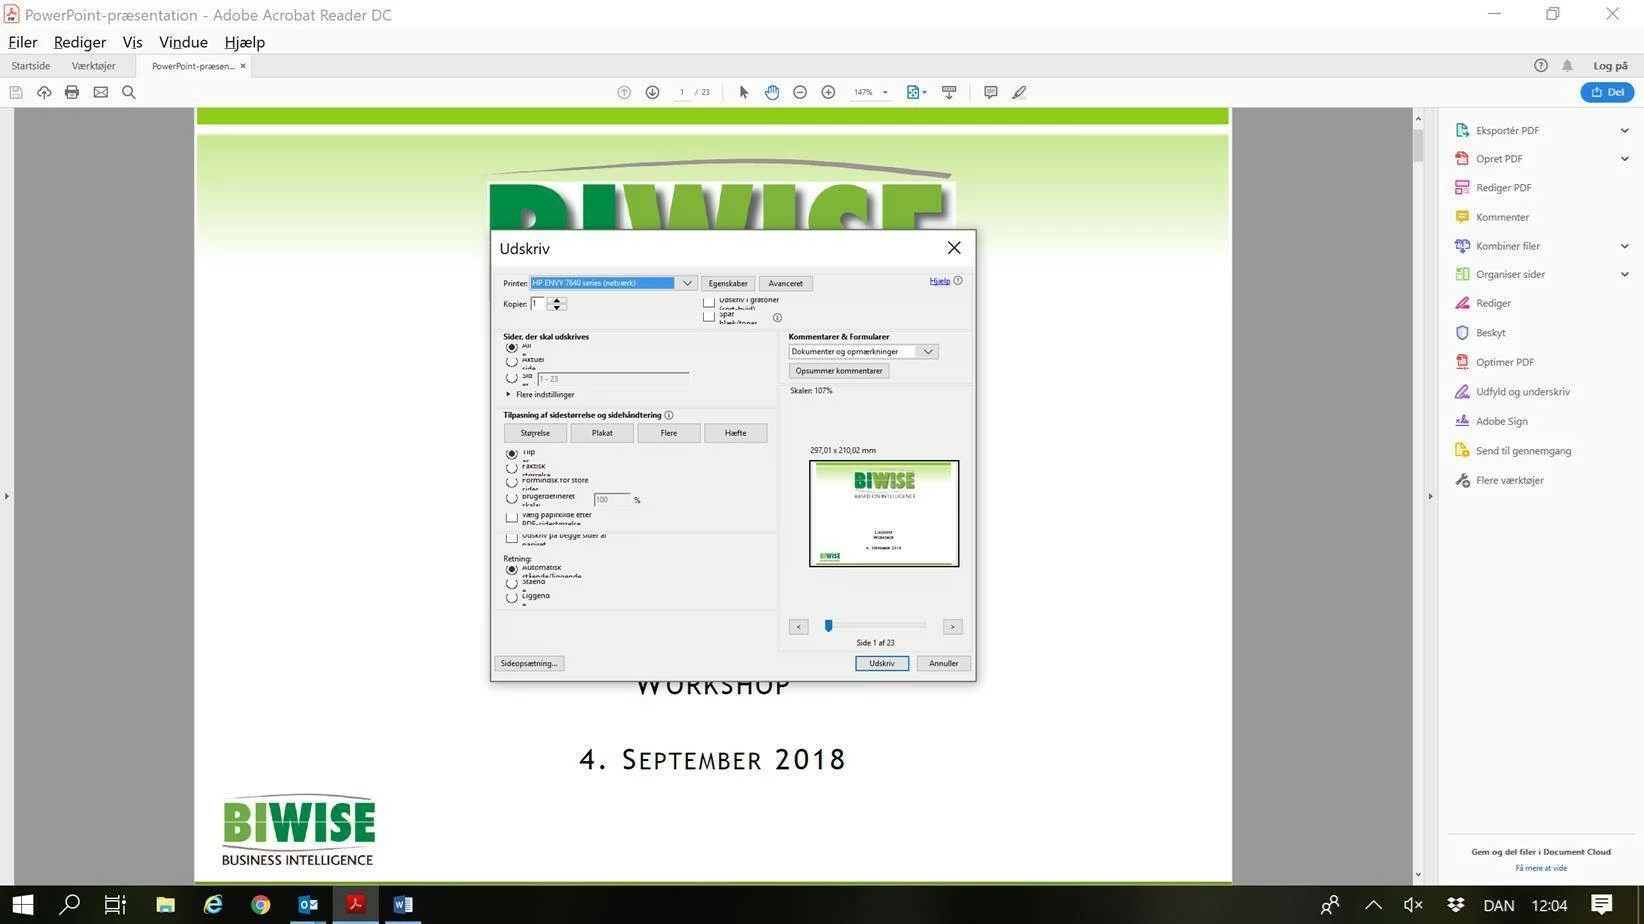The image size is (1644, 924).
Task: Click the Plakat page sizing button
Action: [x=602, y=433]
